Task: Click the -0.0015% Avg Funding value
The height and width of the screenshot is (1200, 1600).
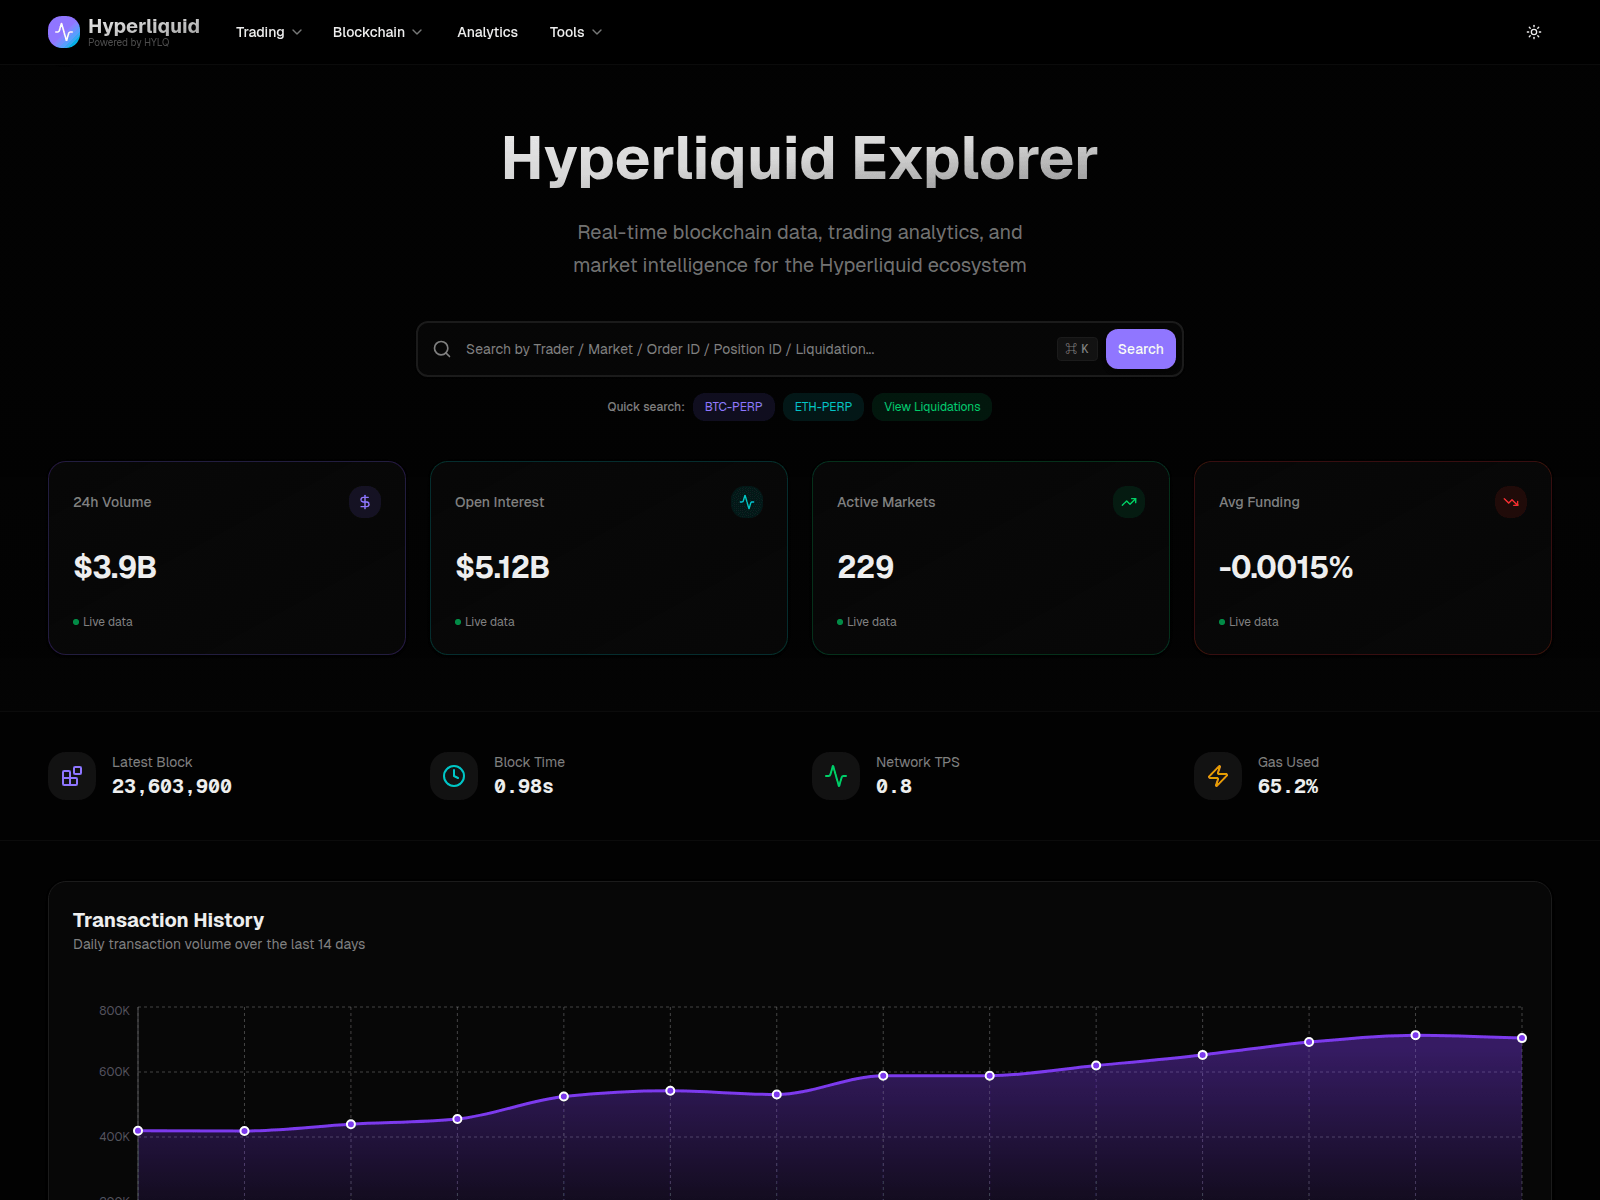Action: [1286, 567]
